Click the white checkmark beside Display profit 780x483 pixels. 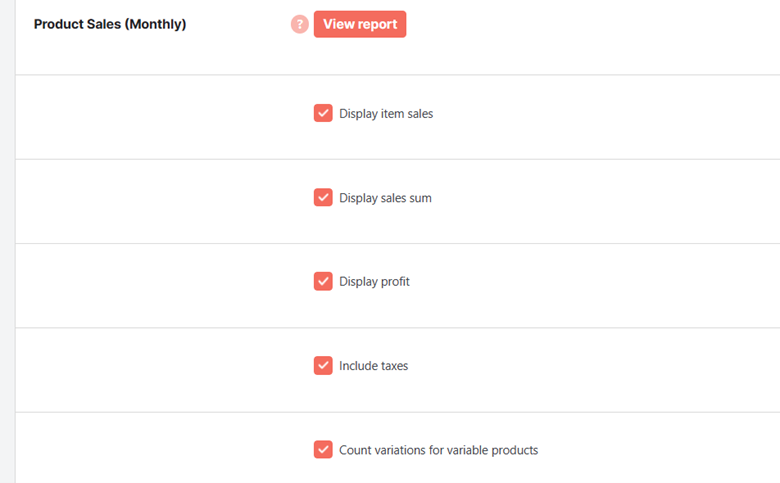pyautogui.click(x=323, y=281)
